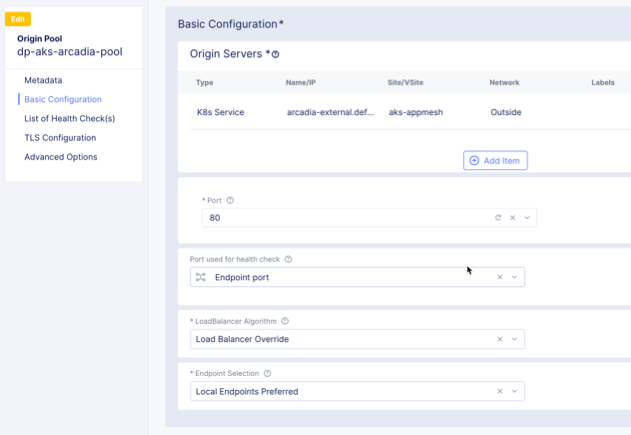631x435 pixels.
Task: Click the help icon beside the Port label
Action: pos(230,200)
